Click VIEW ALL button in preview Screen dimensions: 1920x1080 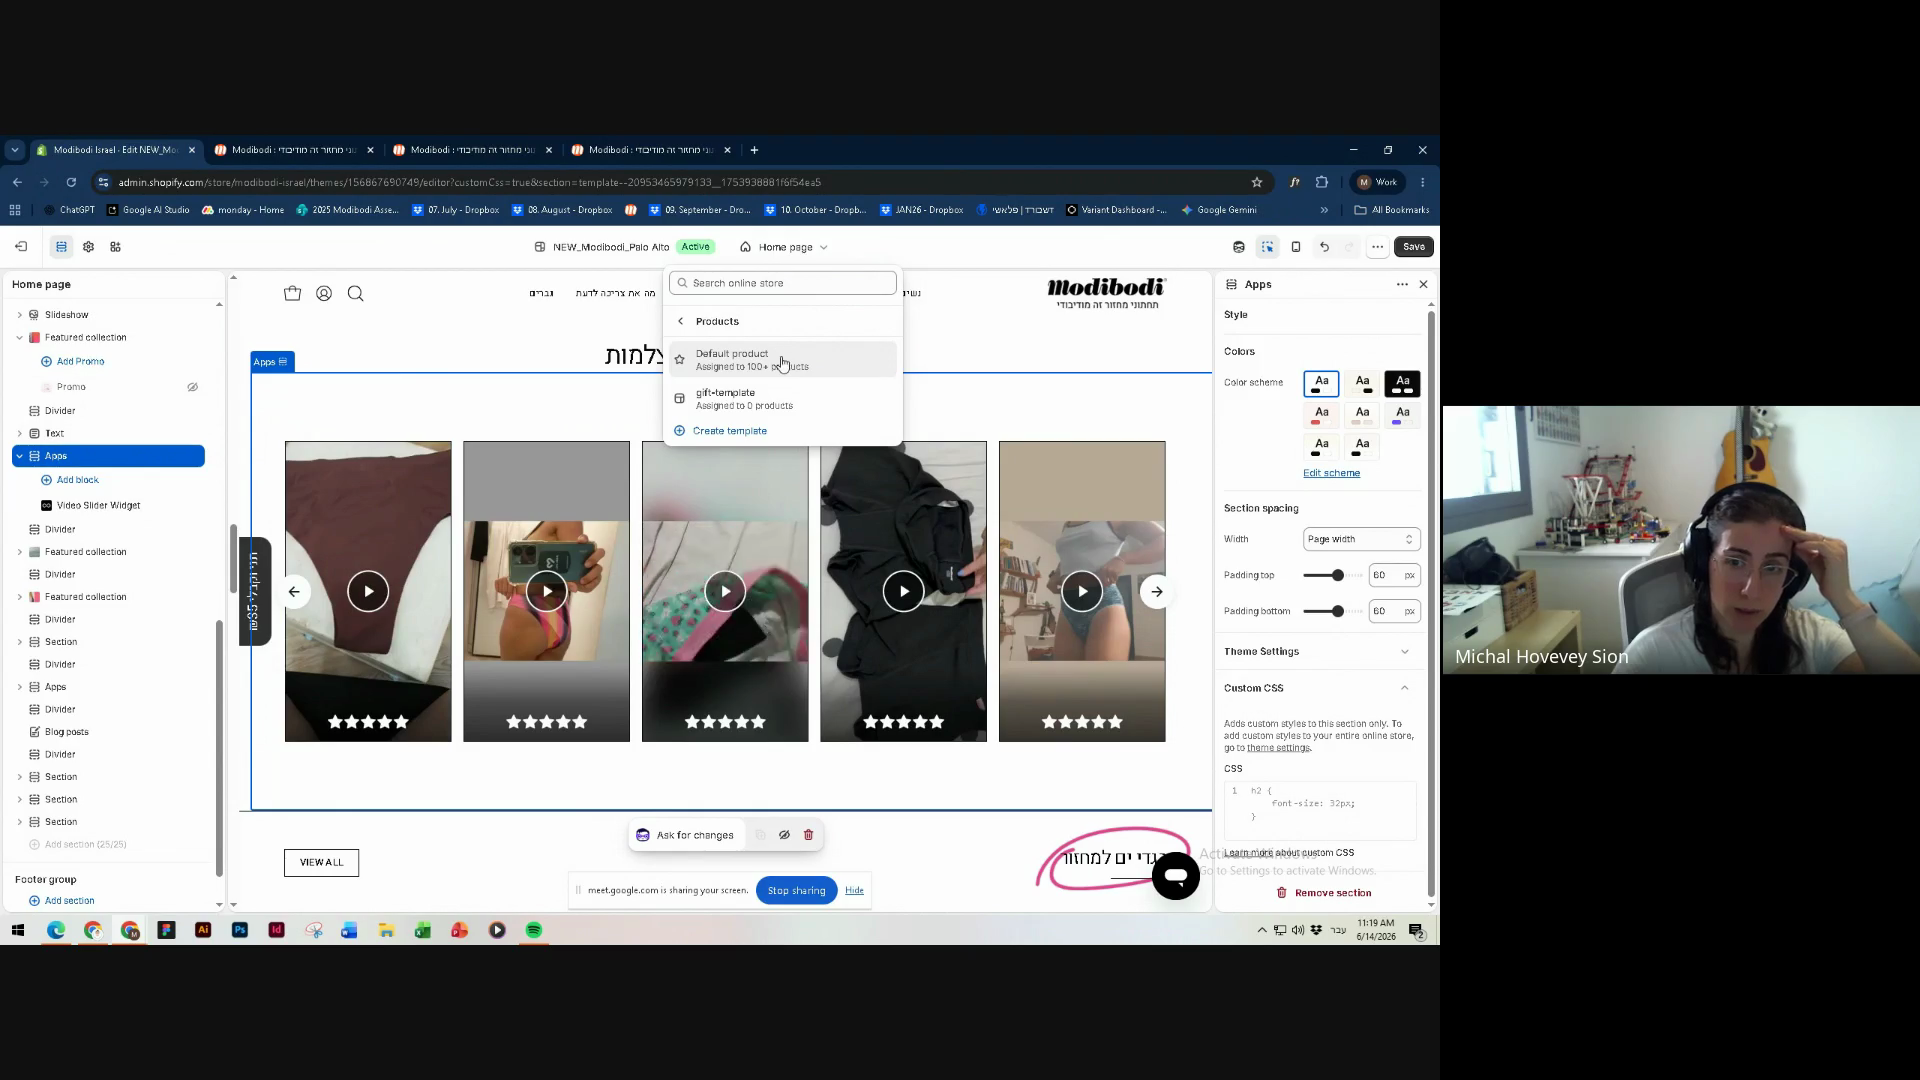(x=321, y=863)
